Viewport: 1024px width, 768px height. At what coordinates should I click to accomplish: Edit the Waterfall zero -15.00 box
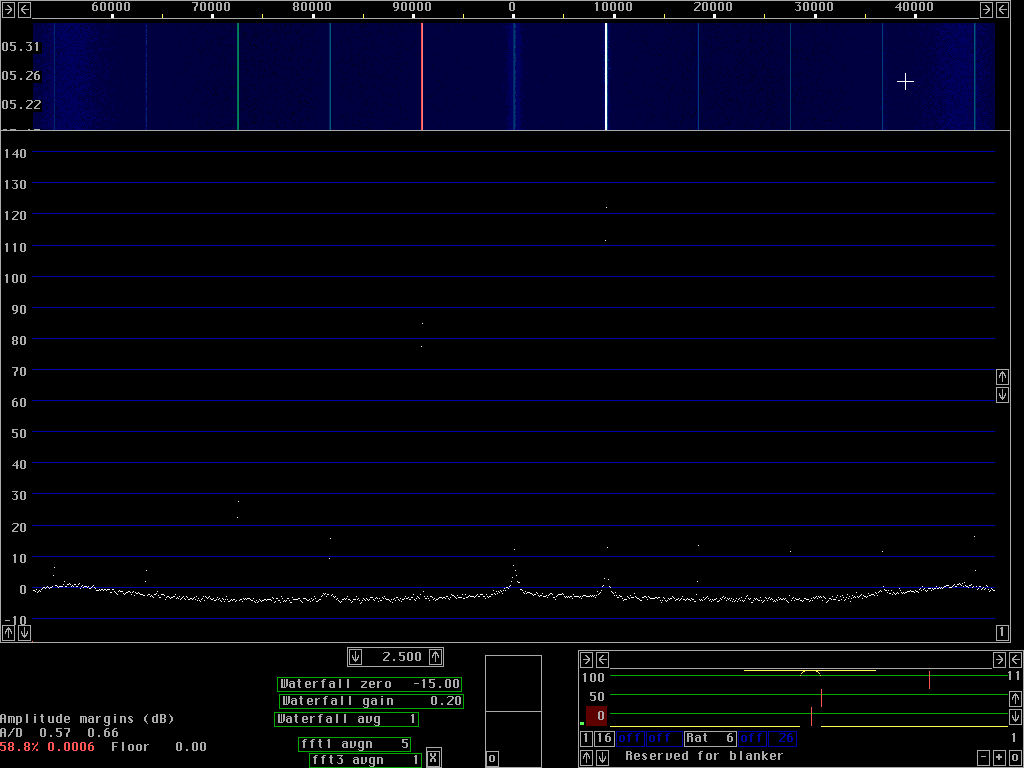pyautogui.click(x=370, y=684)
